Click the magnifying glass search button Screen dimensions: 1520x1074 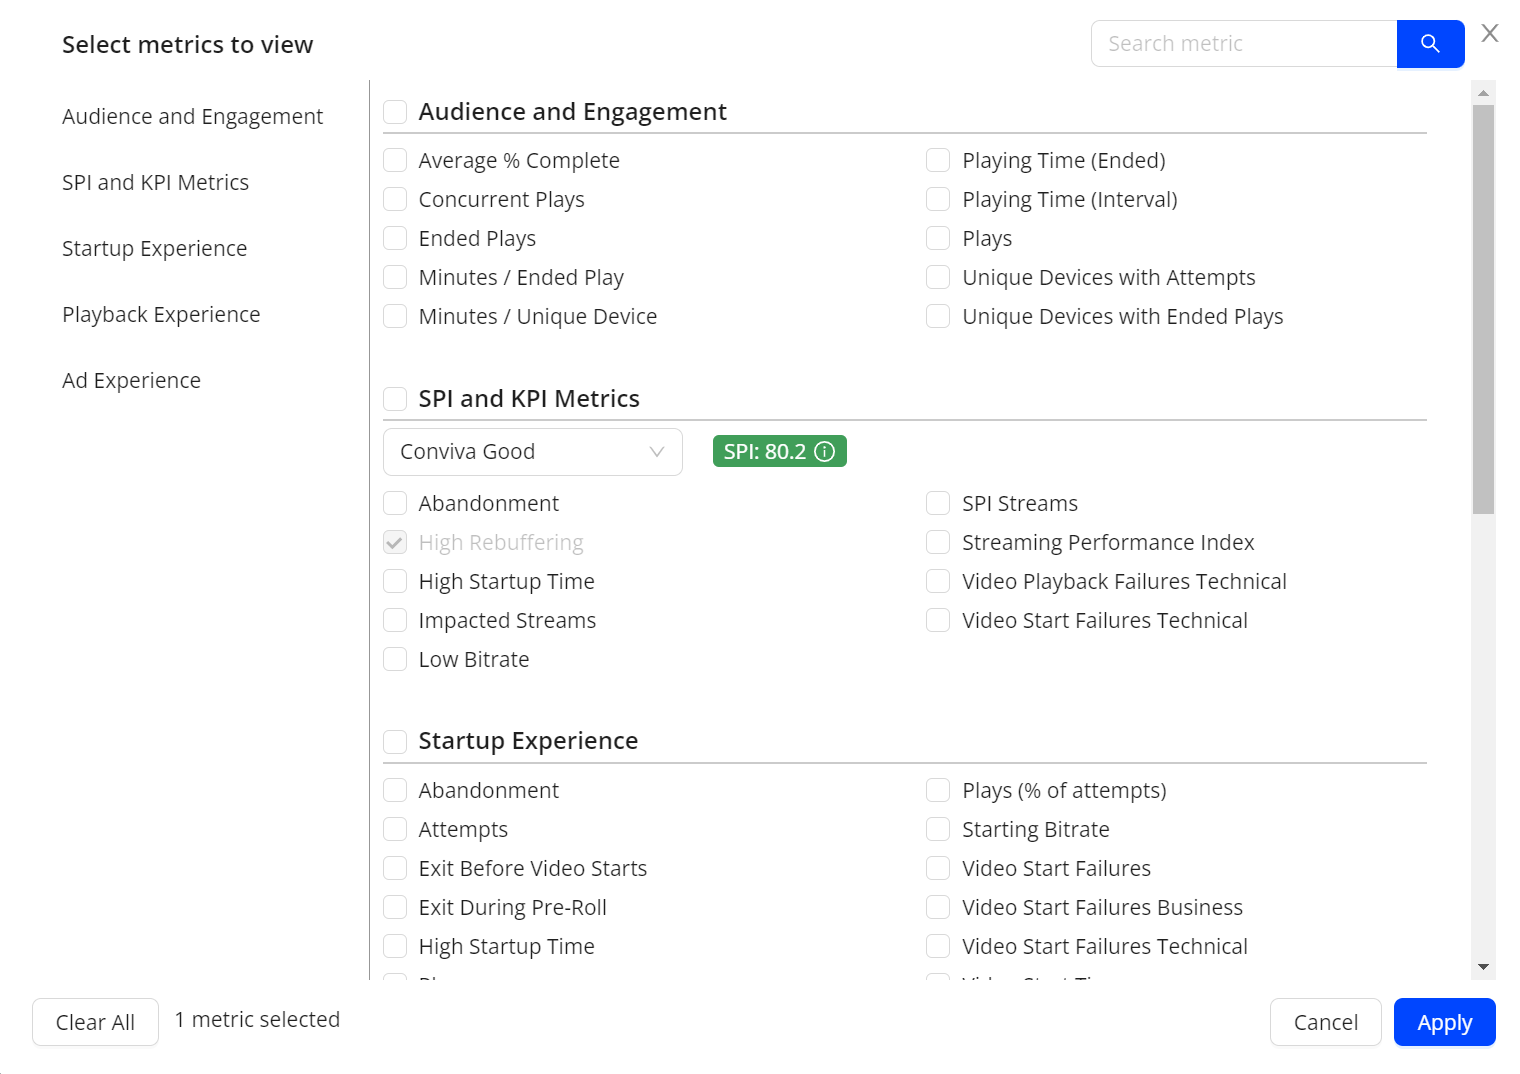(1429, 44)
